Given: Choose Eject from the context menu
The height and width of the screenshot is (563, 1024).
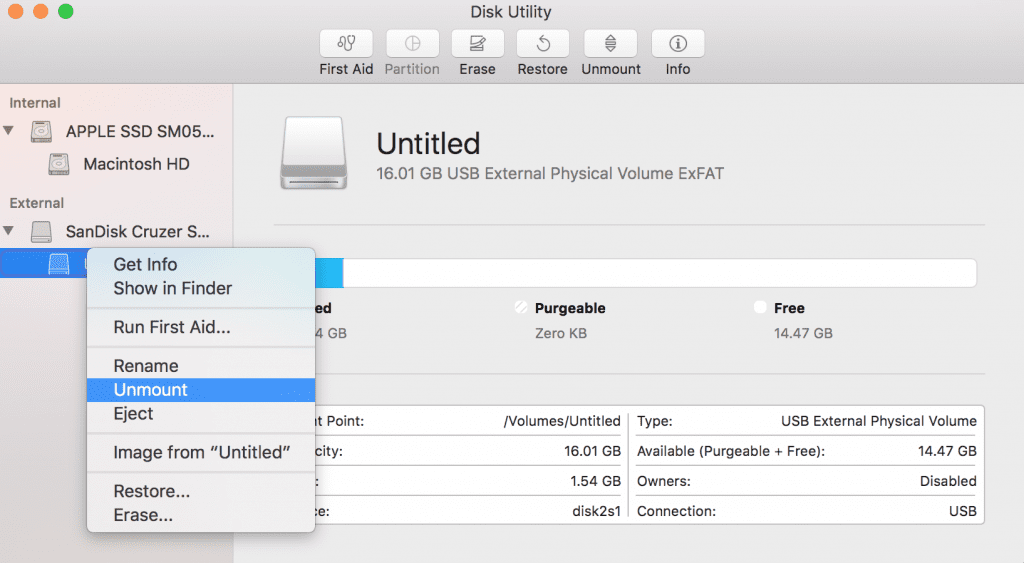Looking at the screenshot, I should [x=133, y=414].
